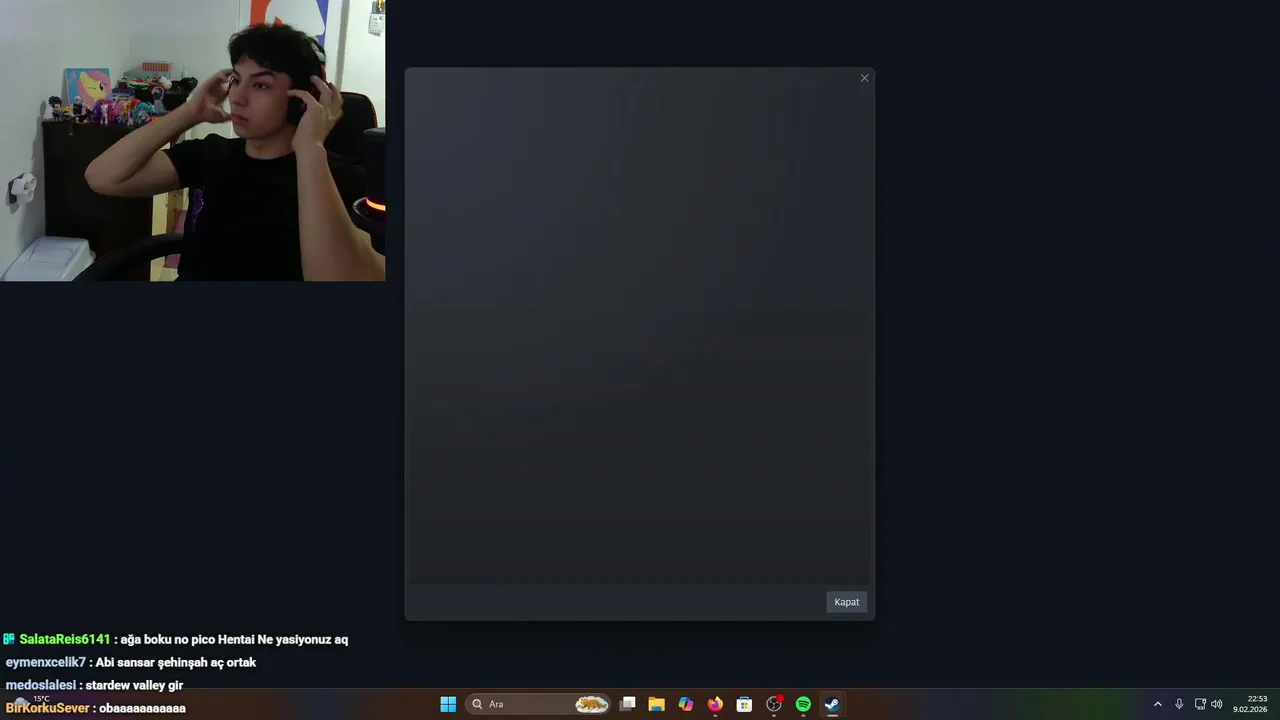Image resolution: width=1280 pixels, height=720 pixels.
Task: Click the eymenxcelik7 chat username
Action: pos(46,662)
